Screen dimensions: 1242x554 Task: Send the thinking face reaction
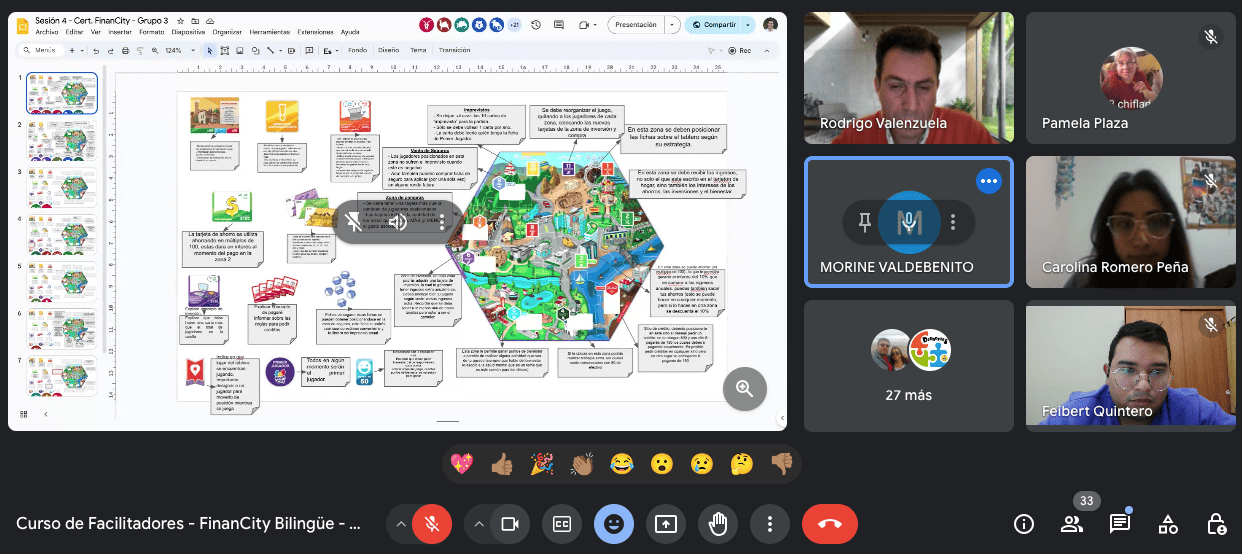[741, 463]
